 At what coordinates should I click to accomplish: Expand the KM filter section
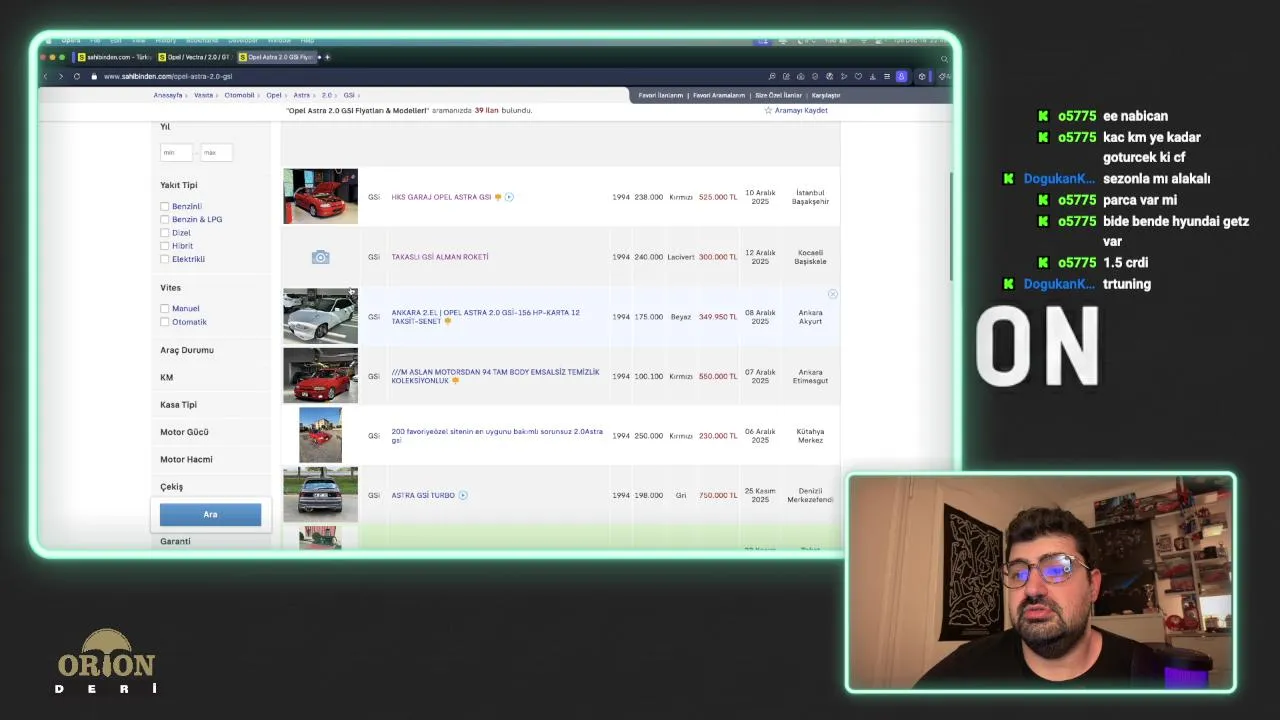click(166, 377)
